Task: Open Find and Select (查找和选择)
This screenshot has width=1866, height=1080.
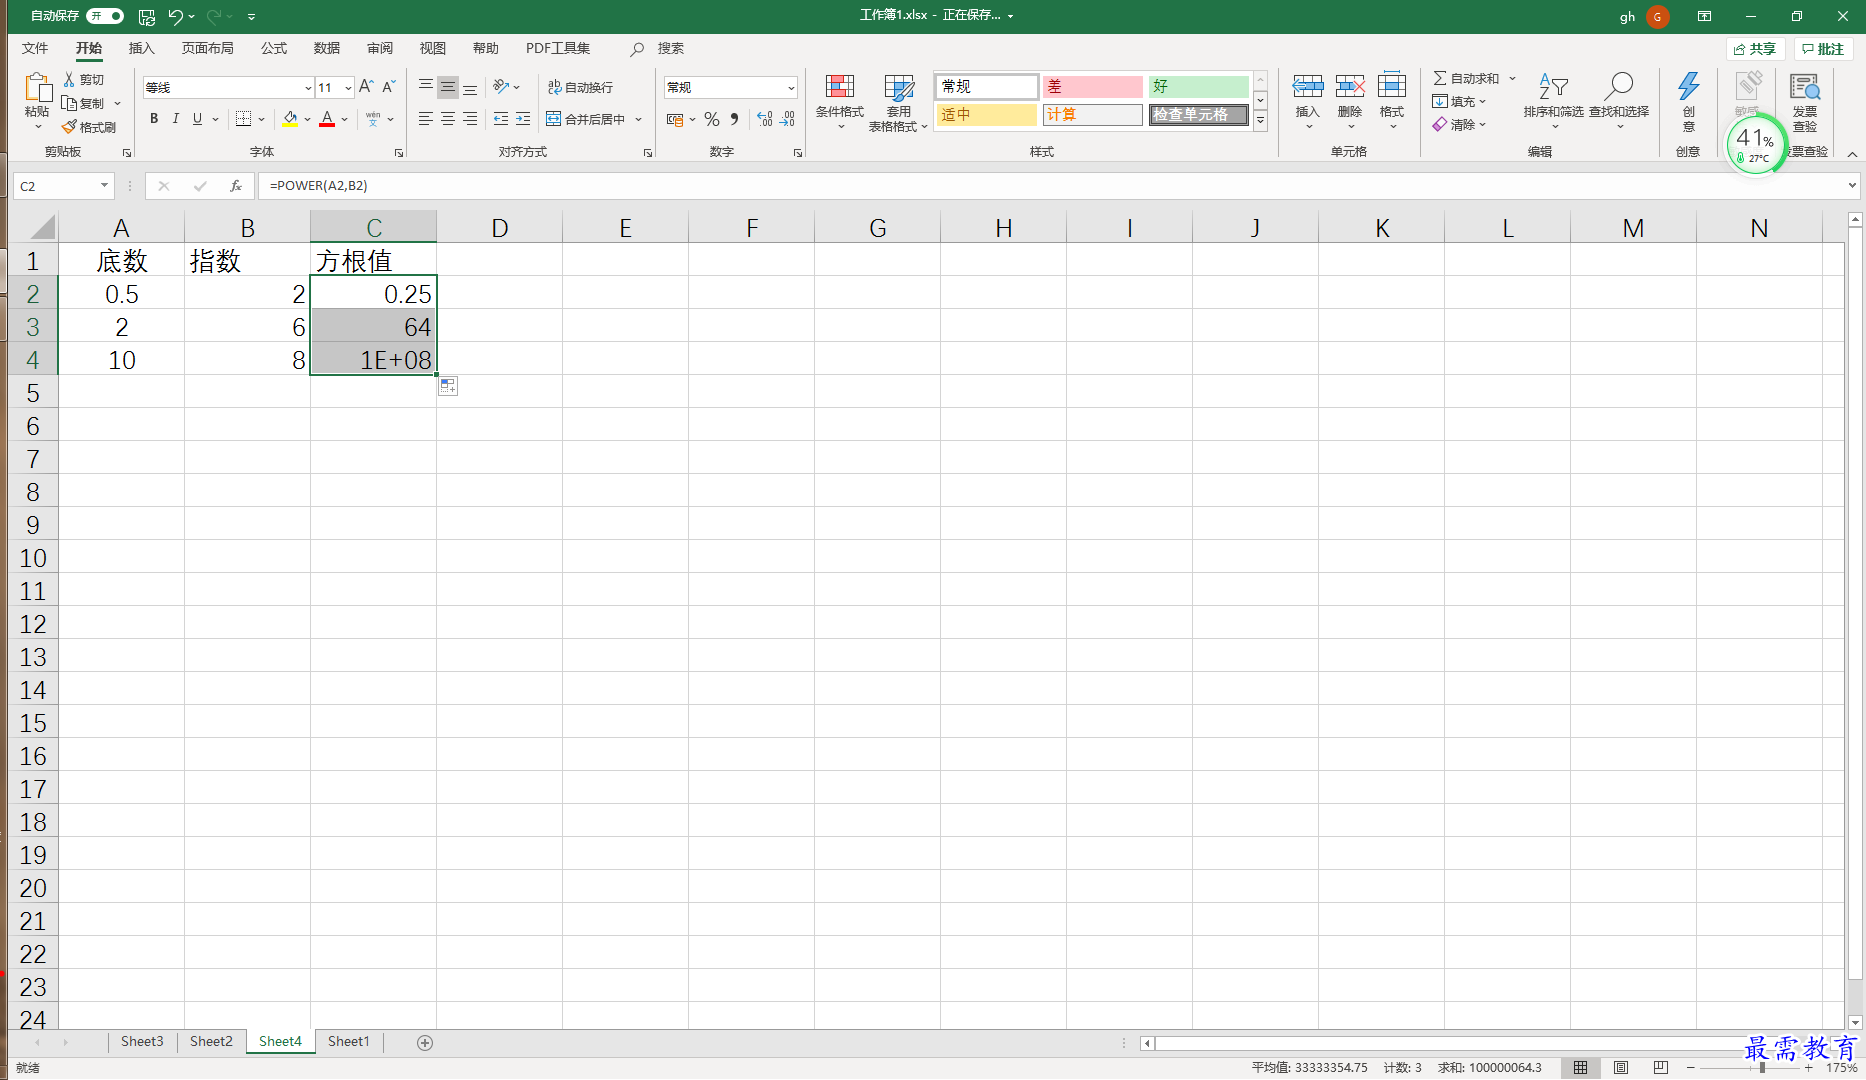Action: tap(1619, 100)
